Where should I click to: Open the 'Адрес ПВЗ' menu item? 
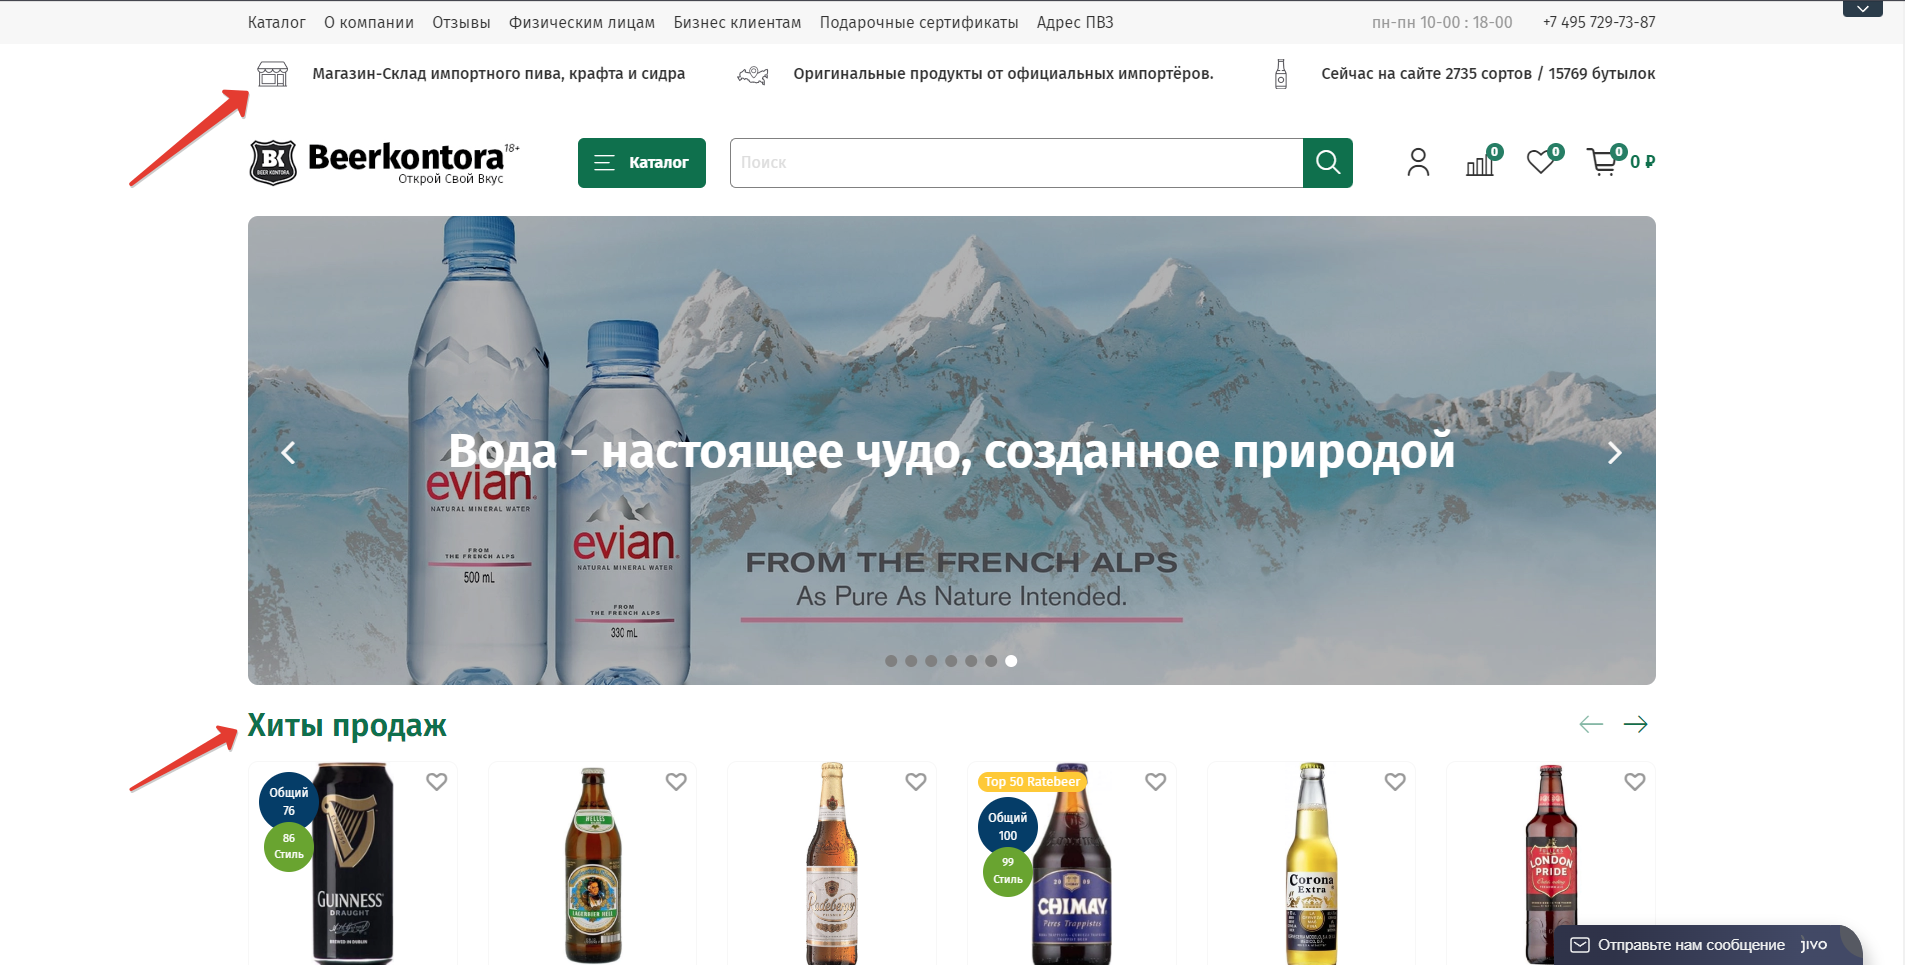click(1075, 22)
